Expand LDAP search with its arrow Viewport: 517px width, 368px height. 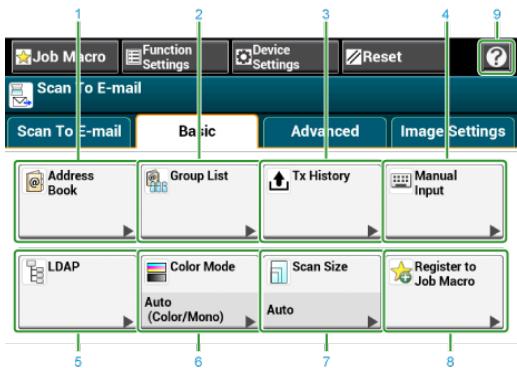[128, 322]
